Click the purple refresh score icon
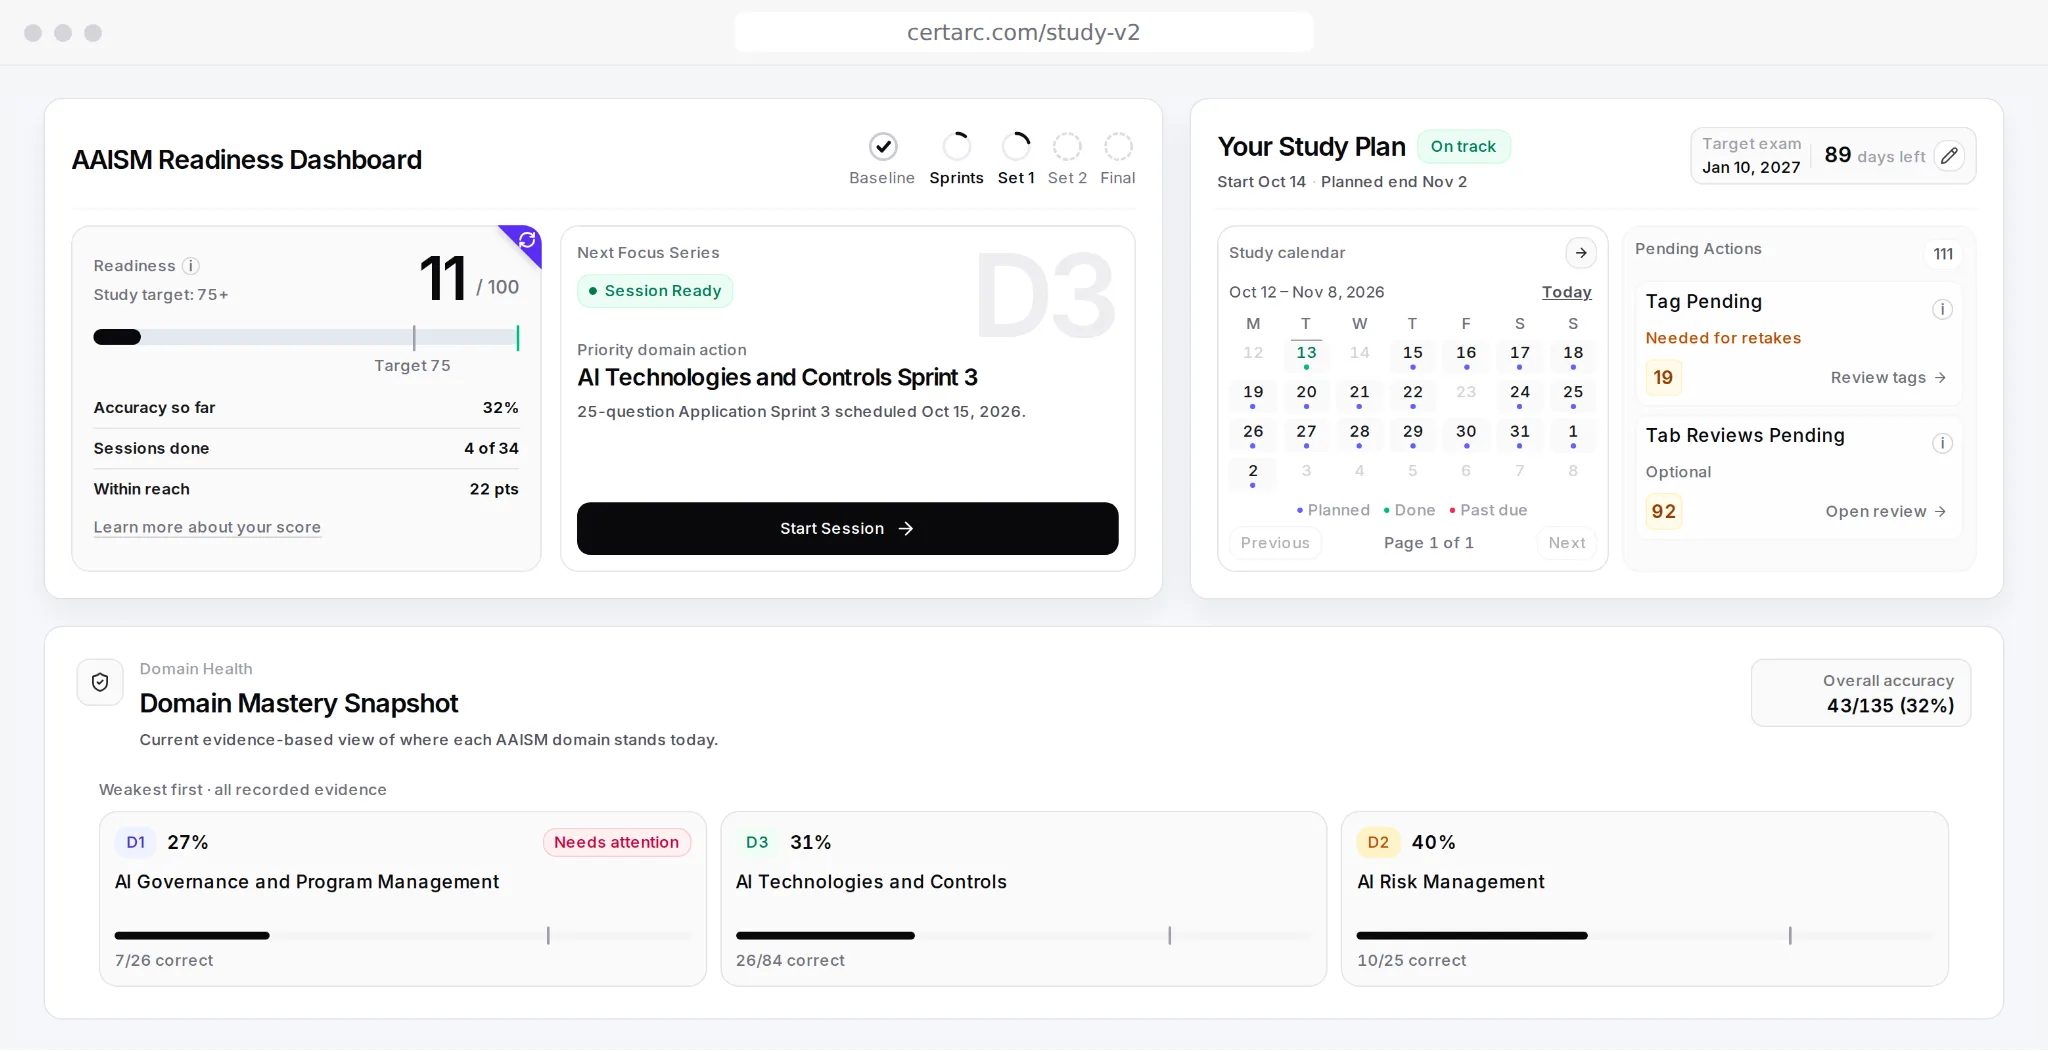The image size is (2048, 1052). pyautogui.click(x=527, y=240)
